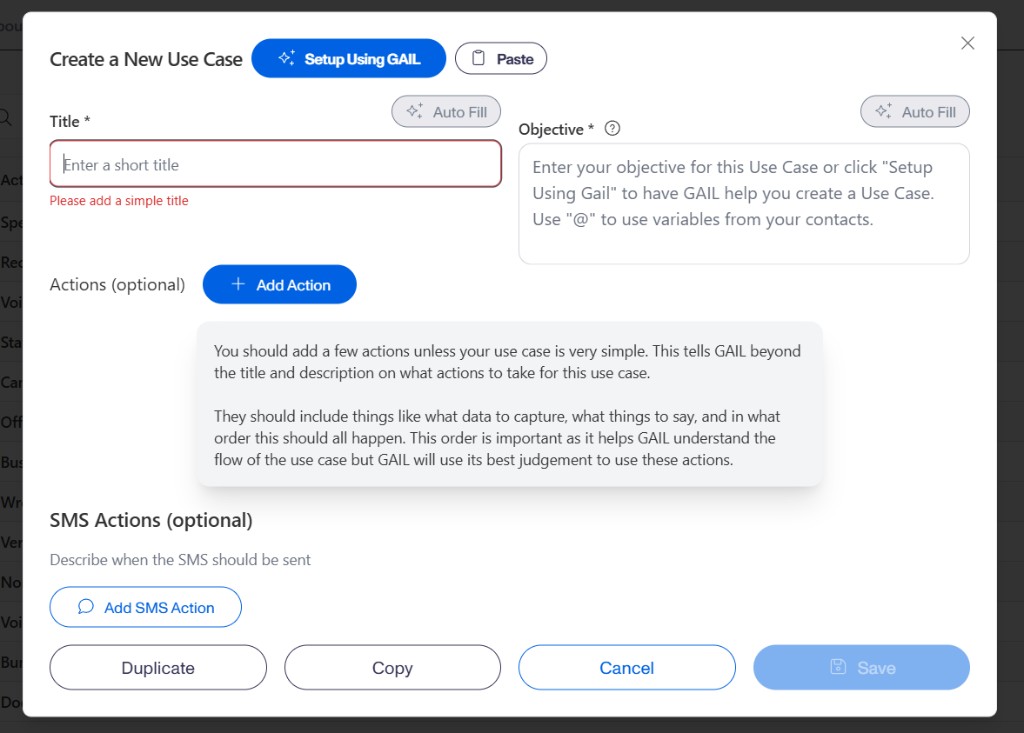The image size is (1024, 733).
Task: Paste a use case using the Paste button
Action: [501, 58]
